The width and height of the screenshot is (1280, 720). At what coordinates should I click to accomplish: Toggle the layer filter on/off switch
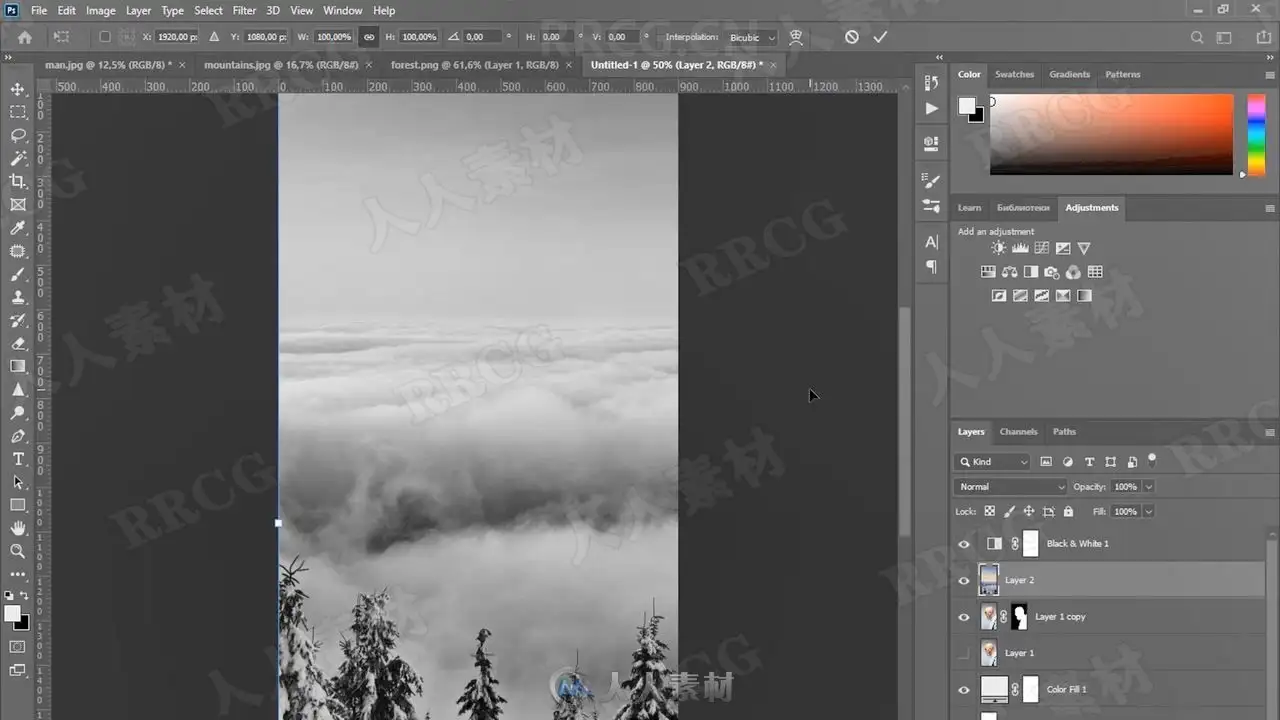click(1152, 460)
